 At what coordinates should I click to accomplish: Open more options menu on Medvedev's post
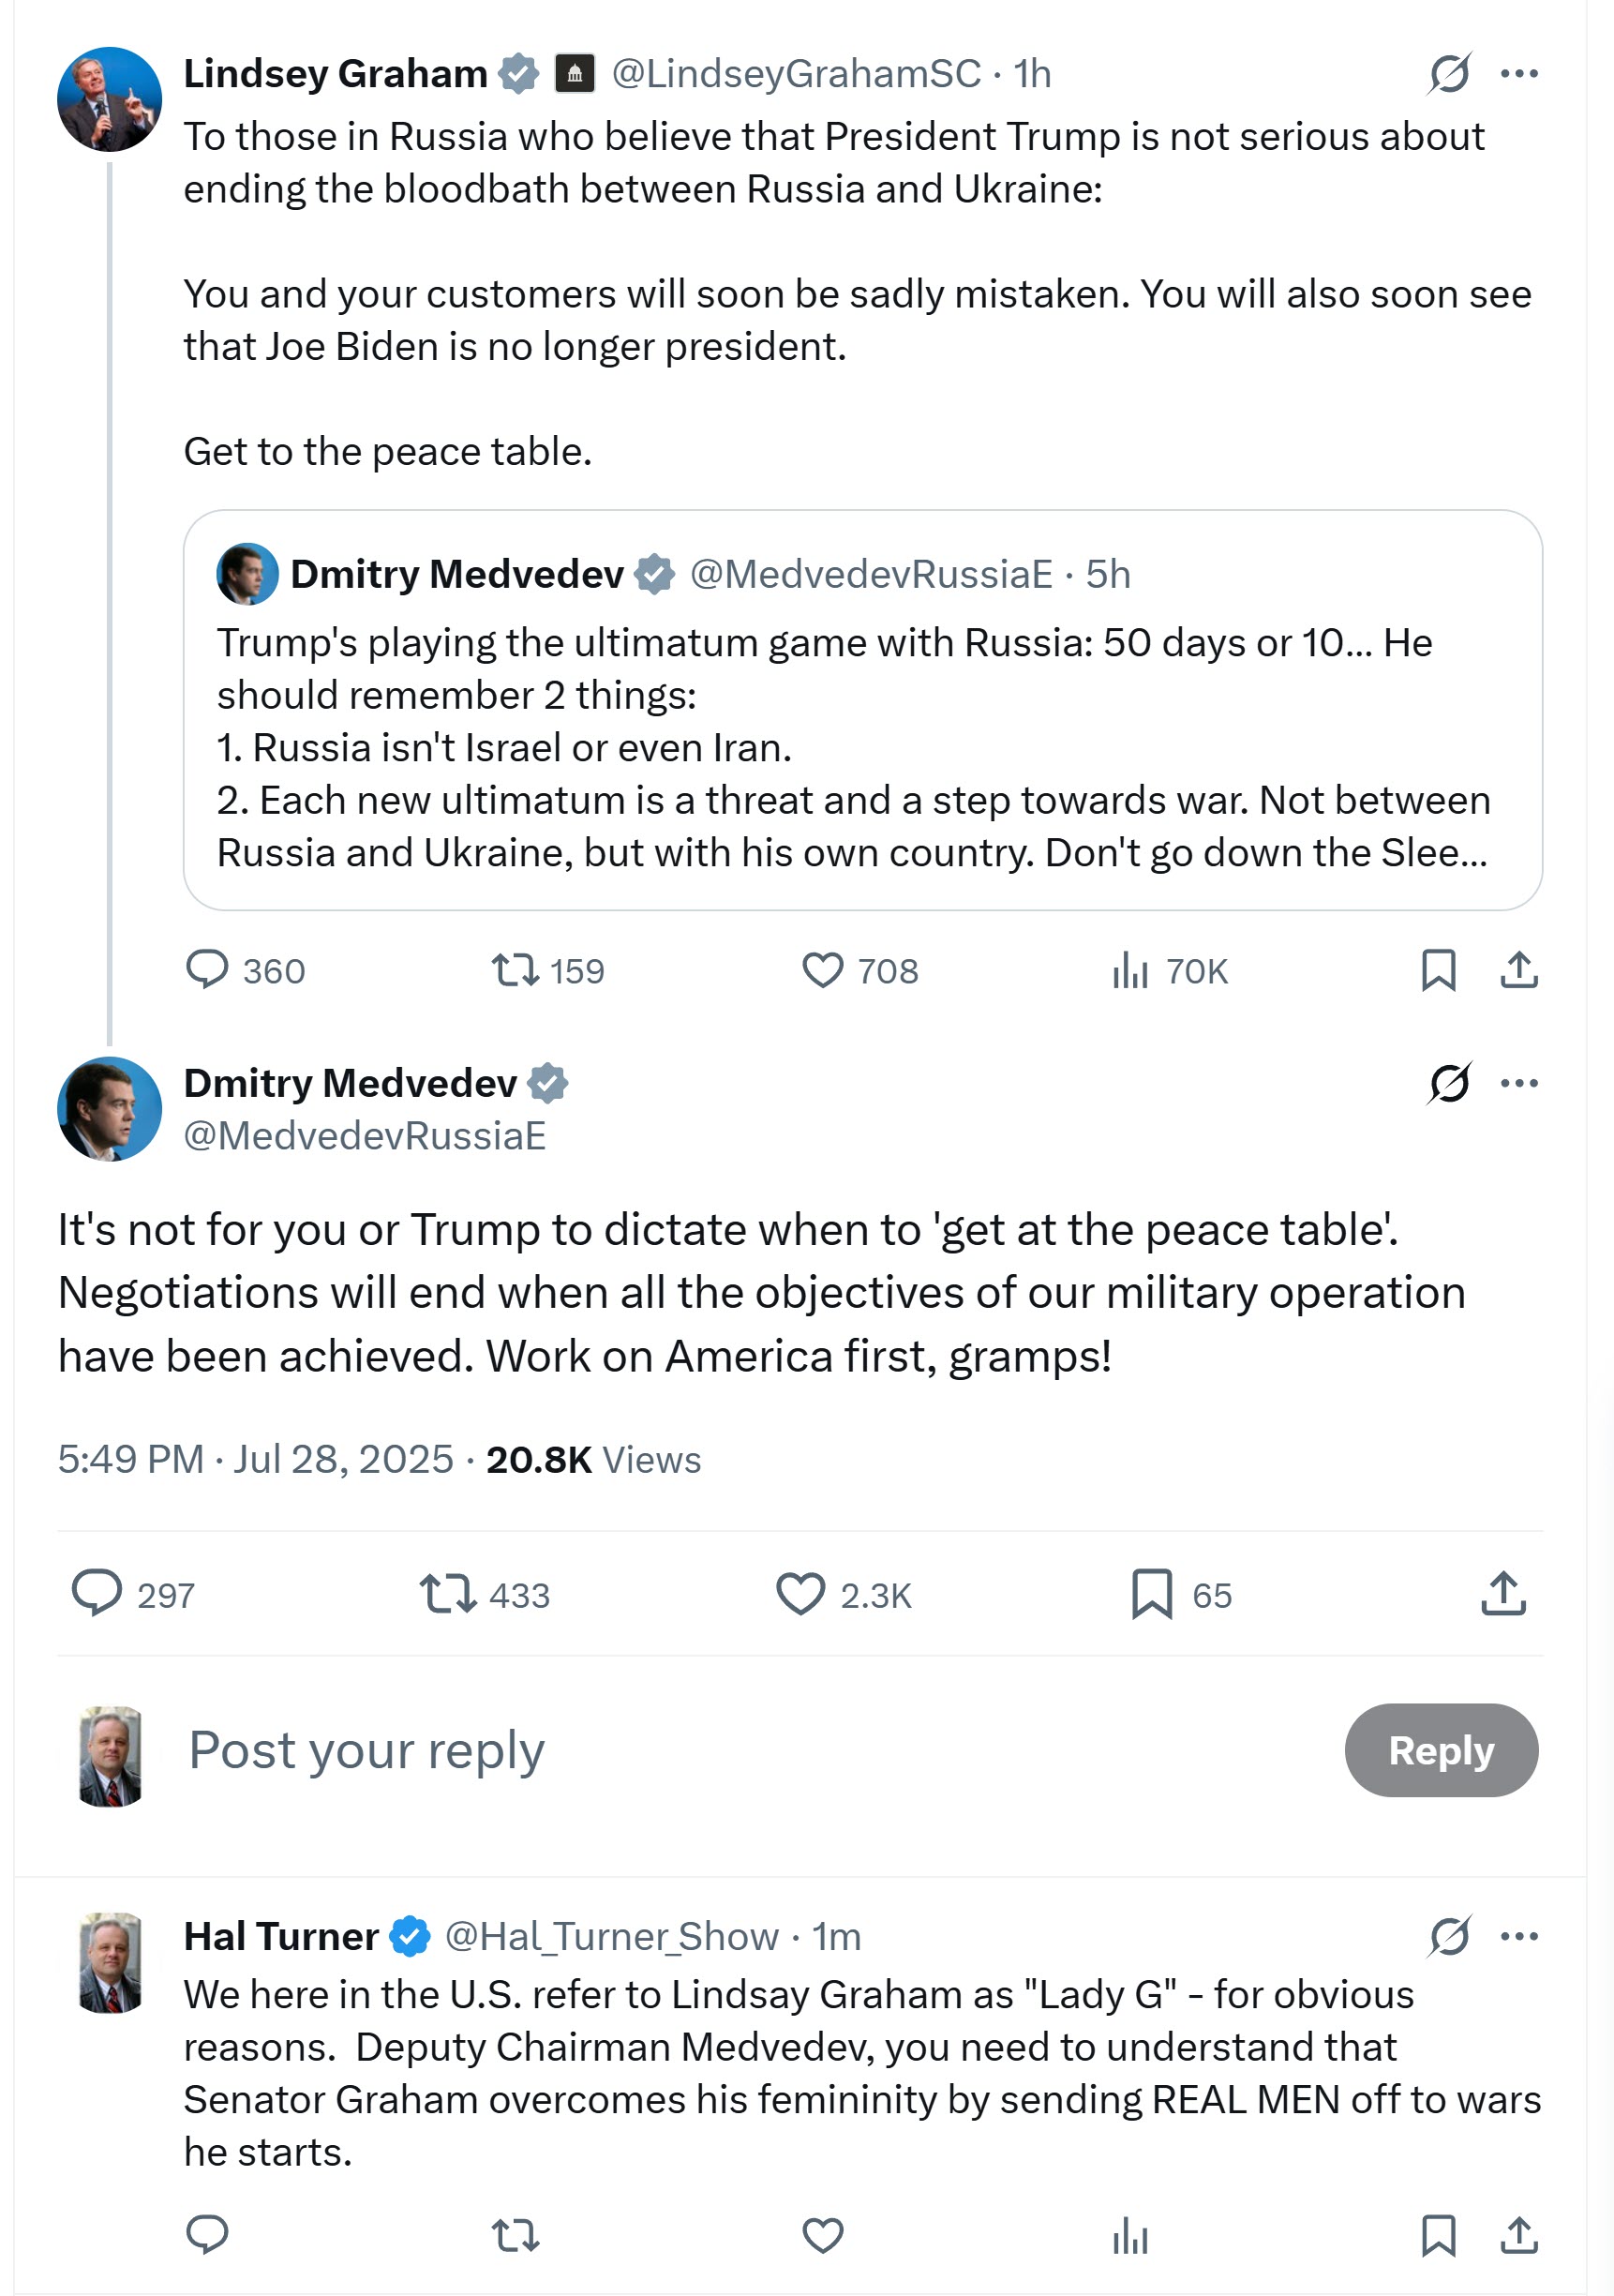tap(1519, 1083)
